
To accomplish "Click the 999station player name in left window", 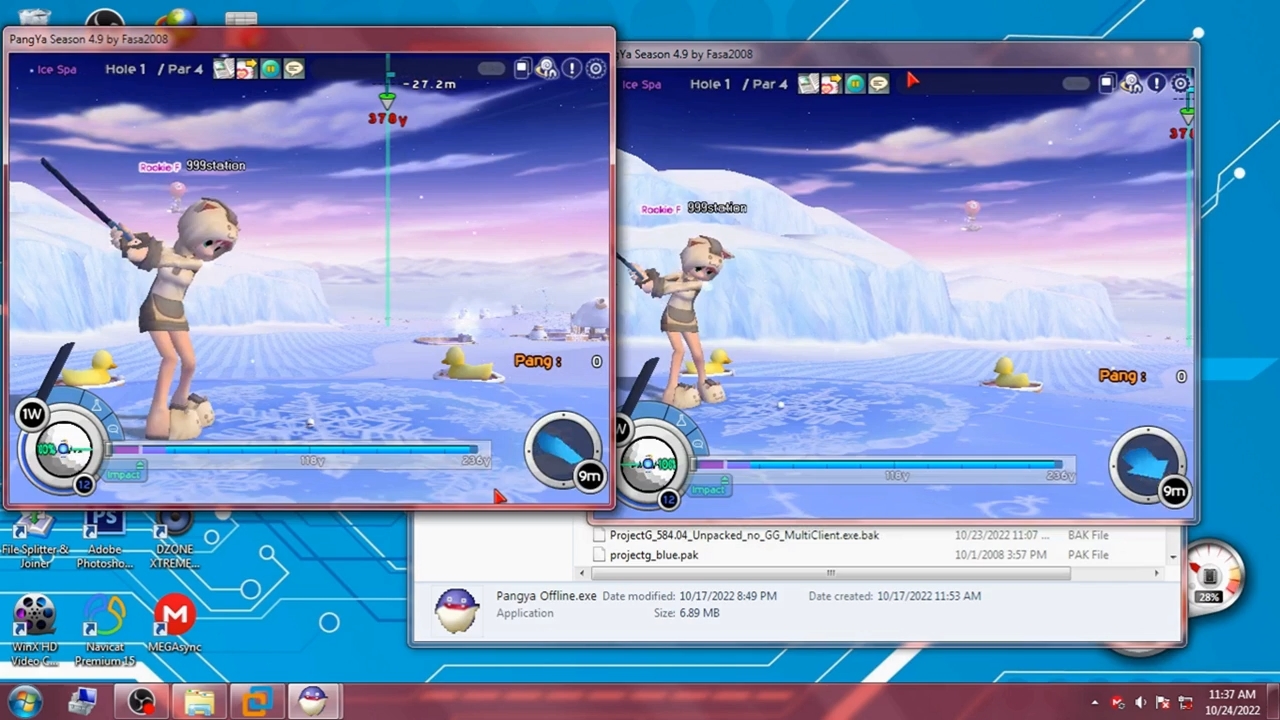I will pos(215,166).
